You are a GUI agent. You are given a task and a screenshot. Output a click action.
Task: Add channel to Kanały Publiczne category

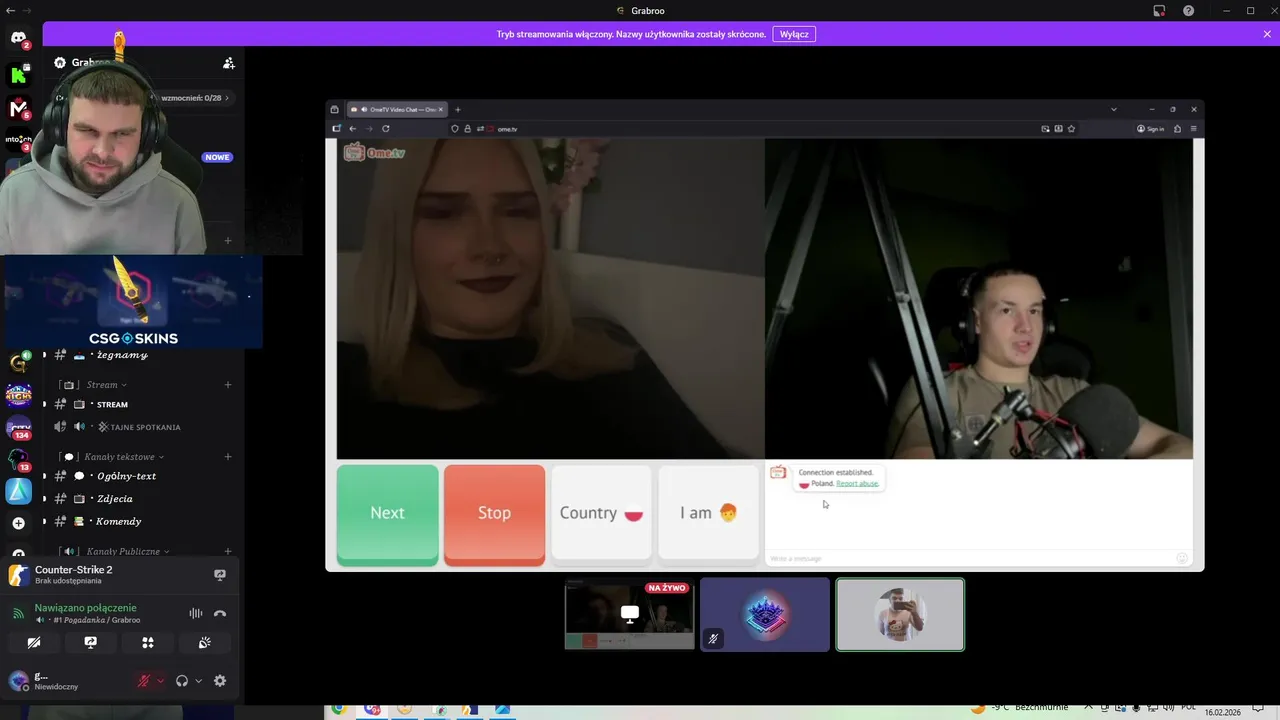pyautogui.click(x=228, y=552)
